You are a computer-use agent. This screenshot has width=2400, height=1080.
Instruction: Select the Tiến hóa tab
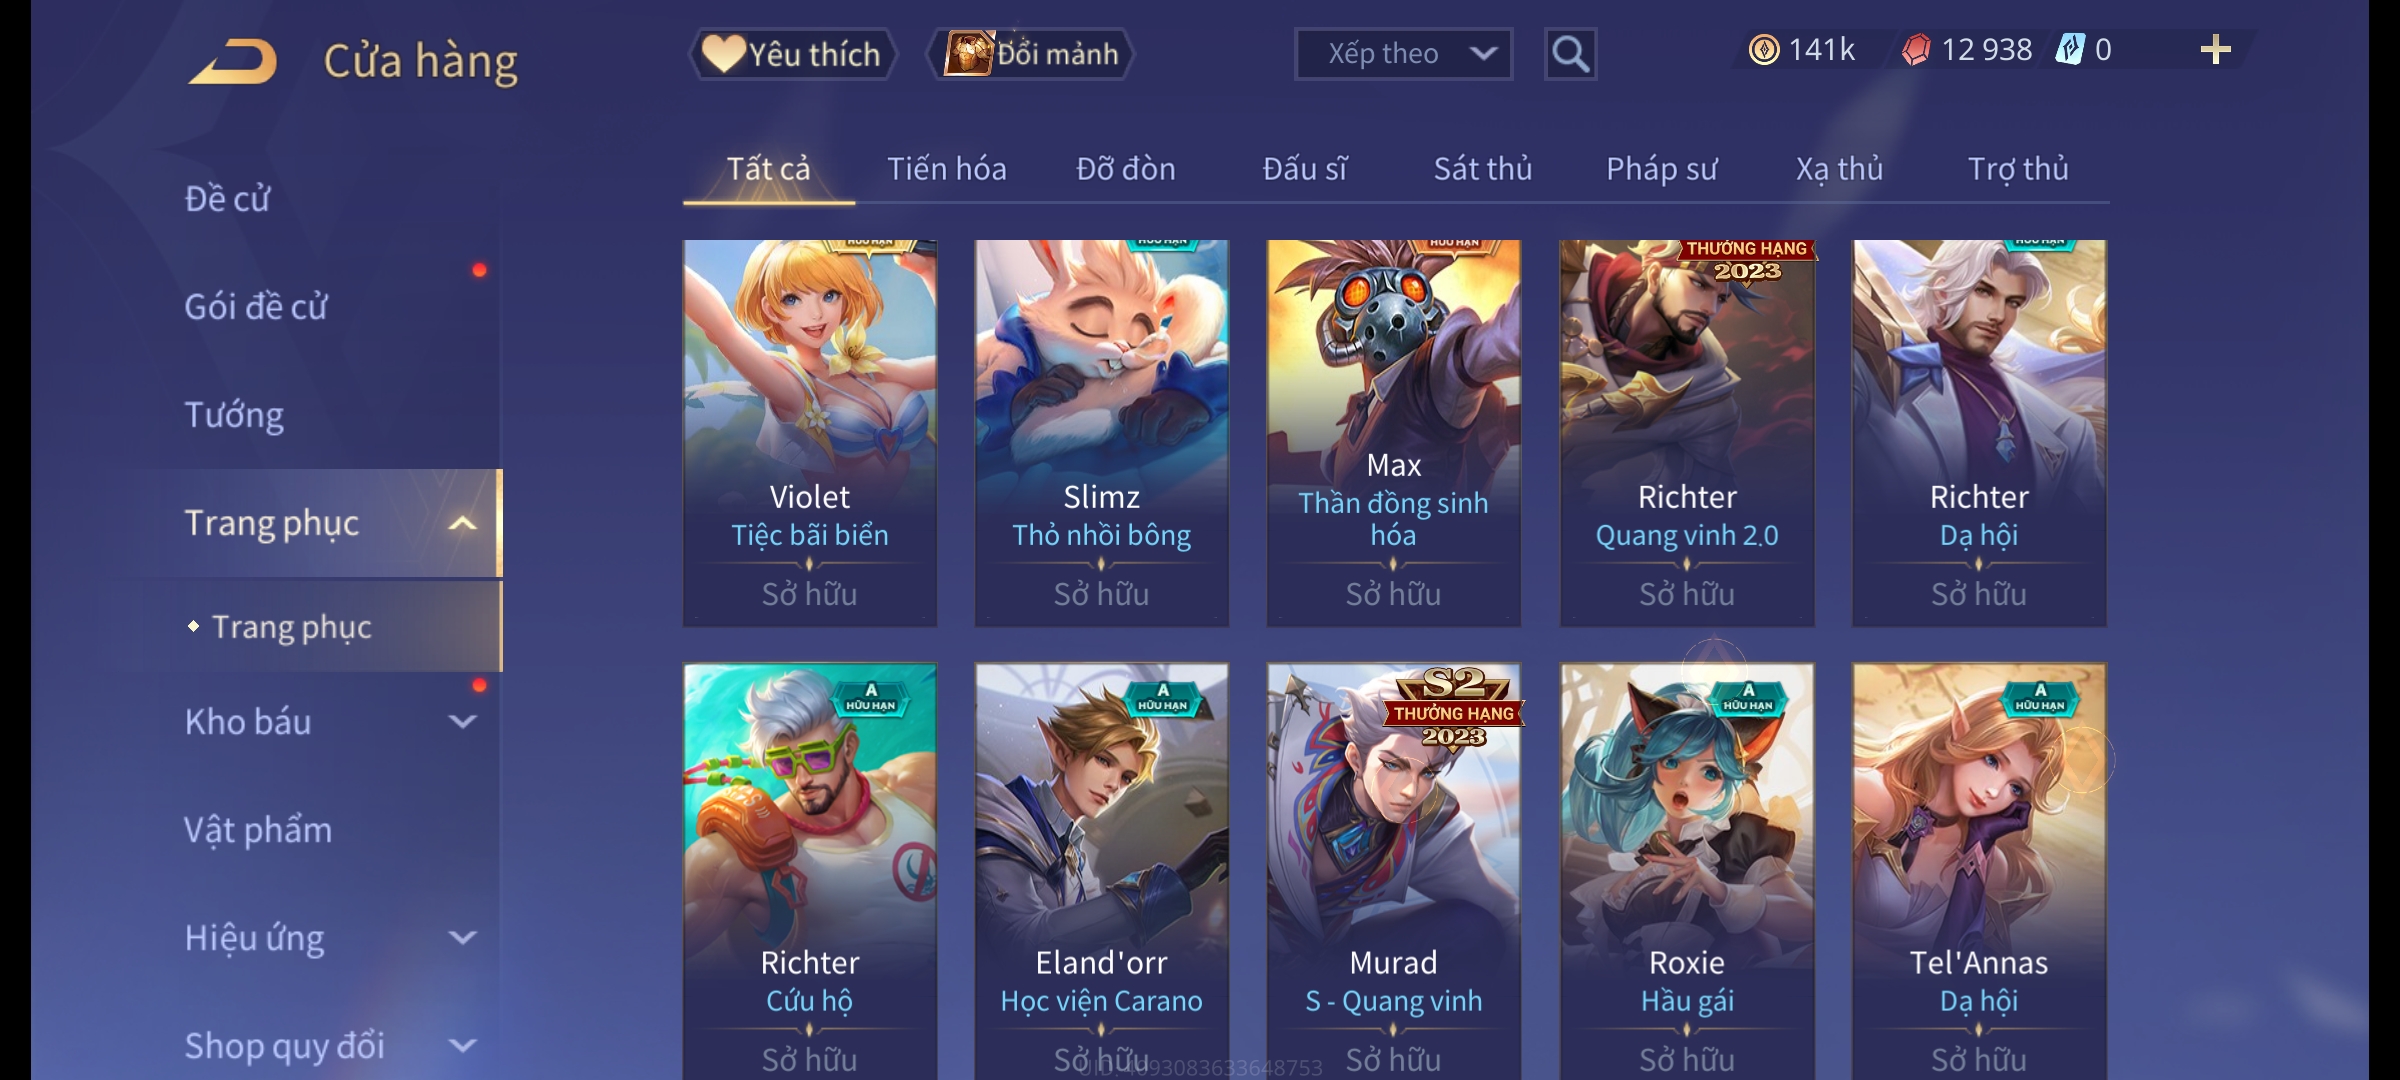click(x=946, y=169)
